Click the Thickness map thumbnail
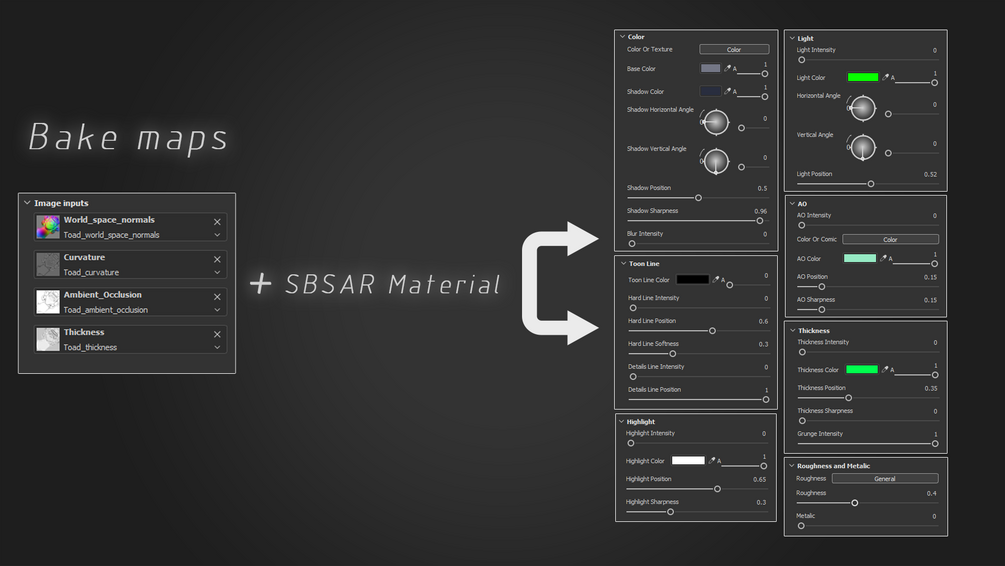This screenshot has width=1005, height=566. click(x=48, y=339)
